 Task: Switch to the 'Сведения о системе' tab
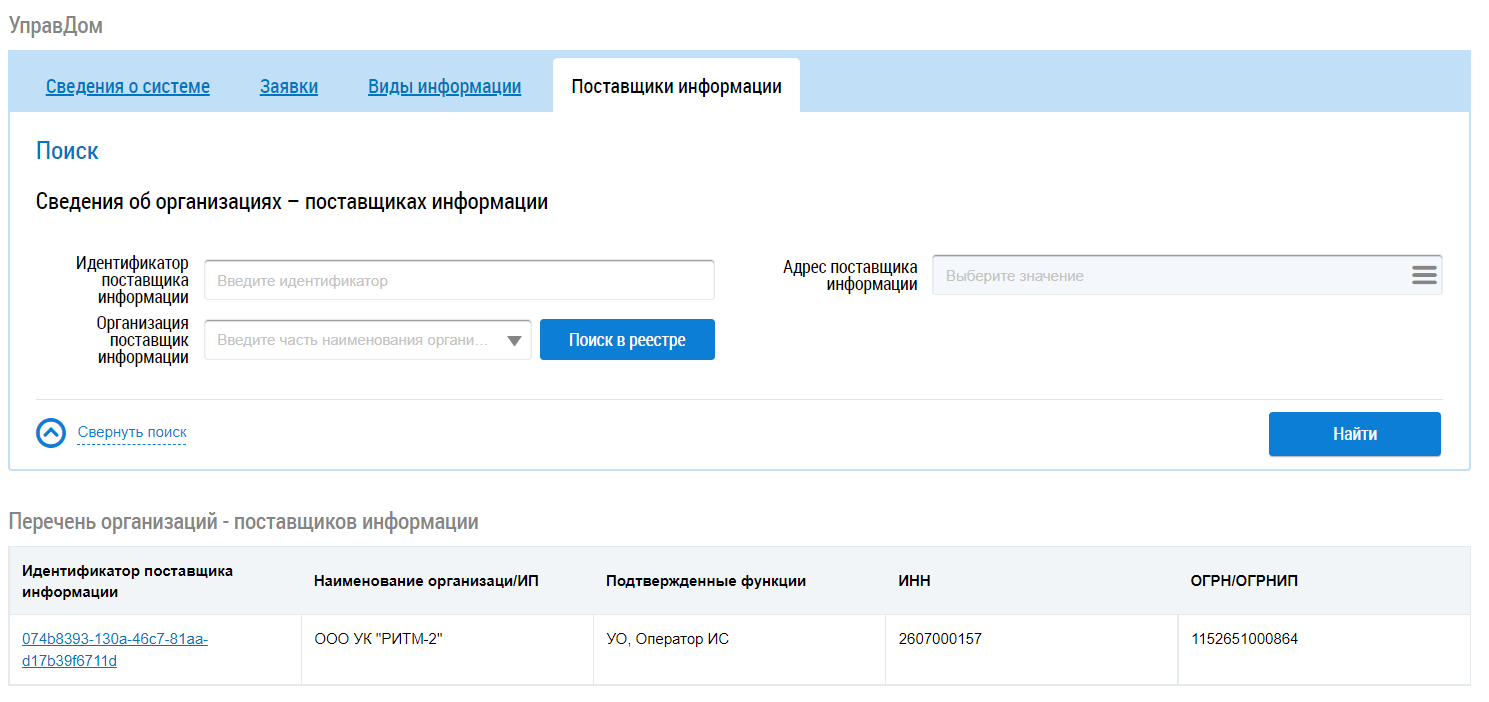(128, 87)
